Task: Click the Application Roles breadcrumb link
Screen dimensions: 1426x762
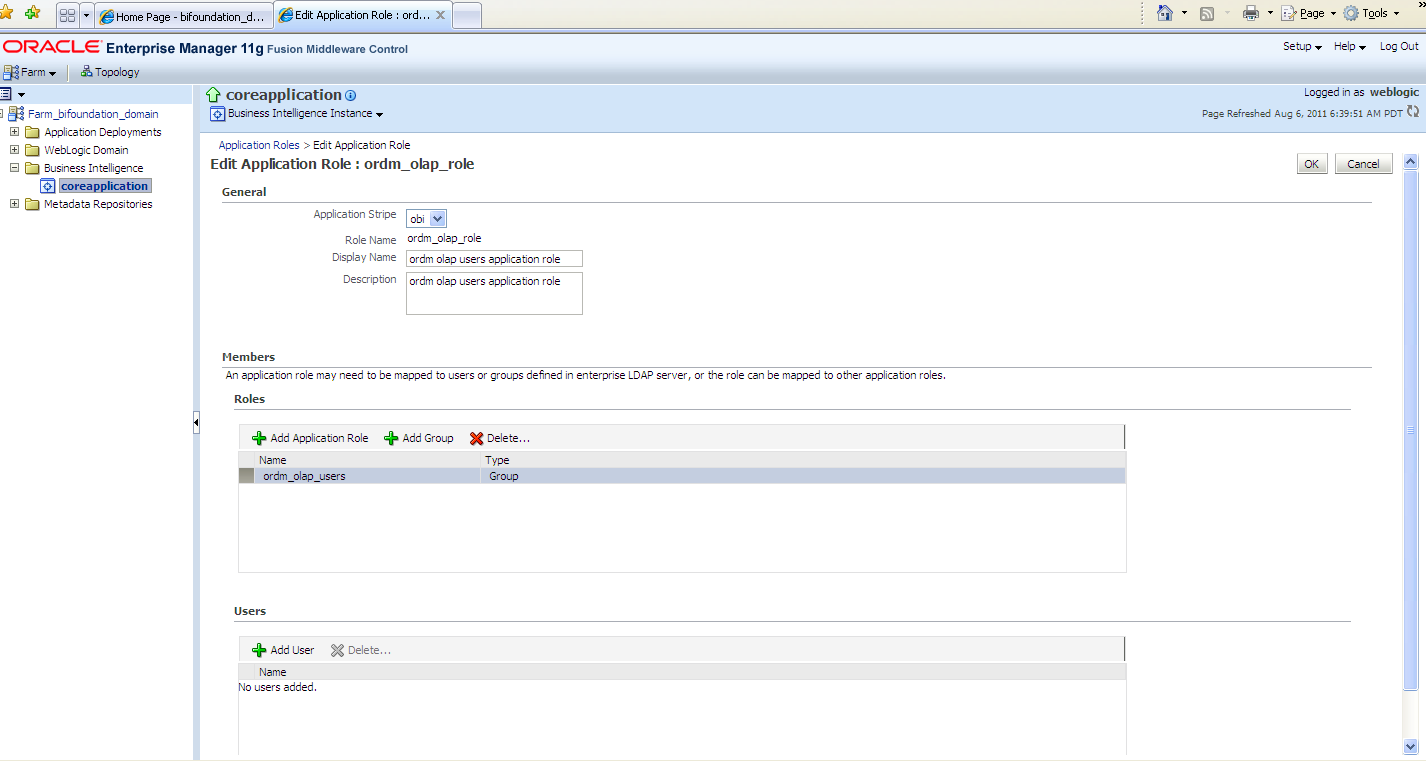Action: (x=258, y=145)
